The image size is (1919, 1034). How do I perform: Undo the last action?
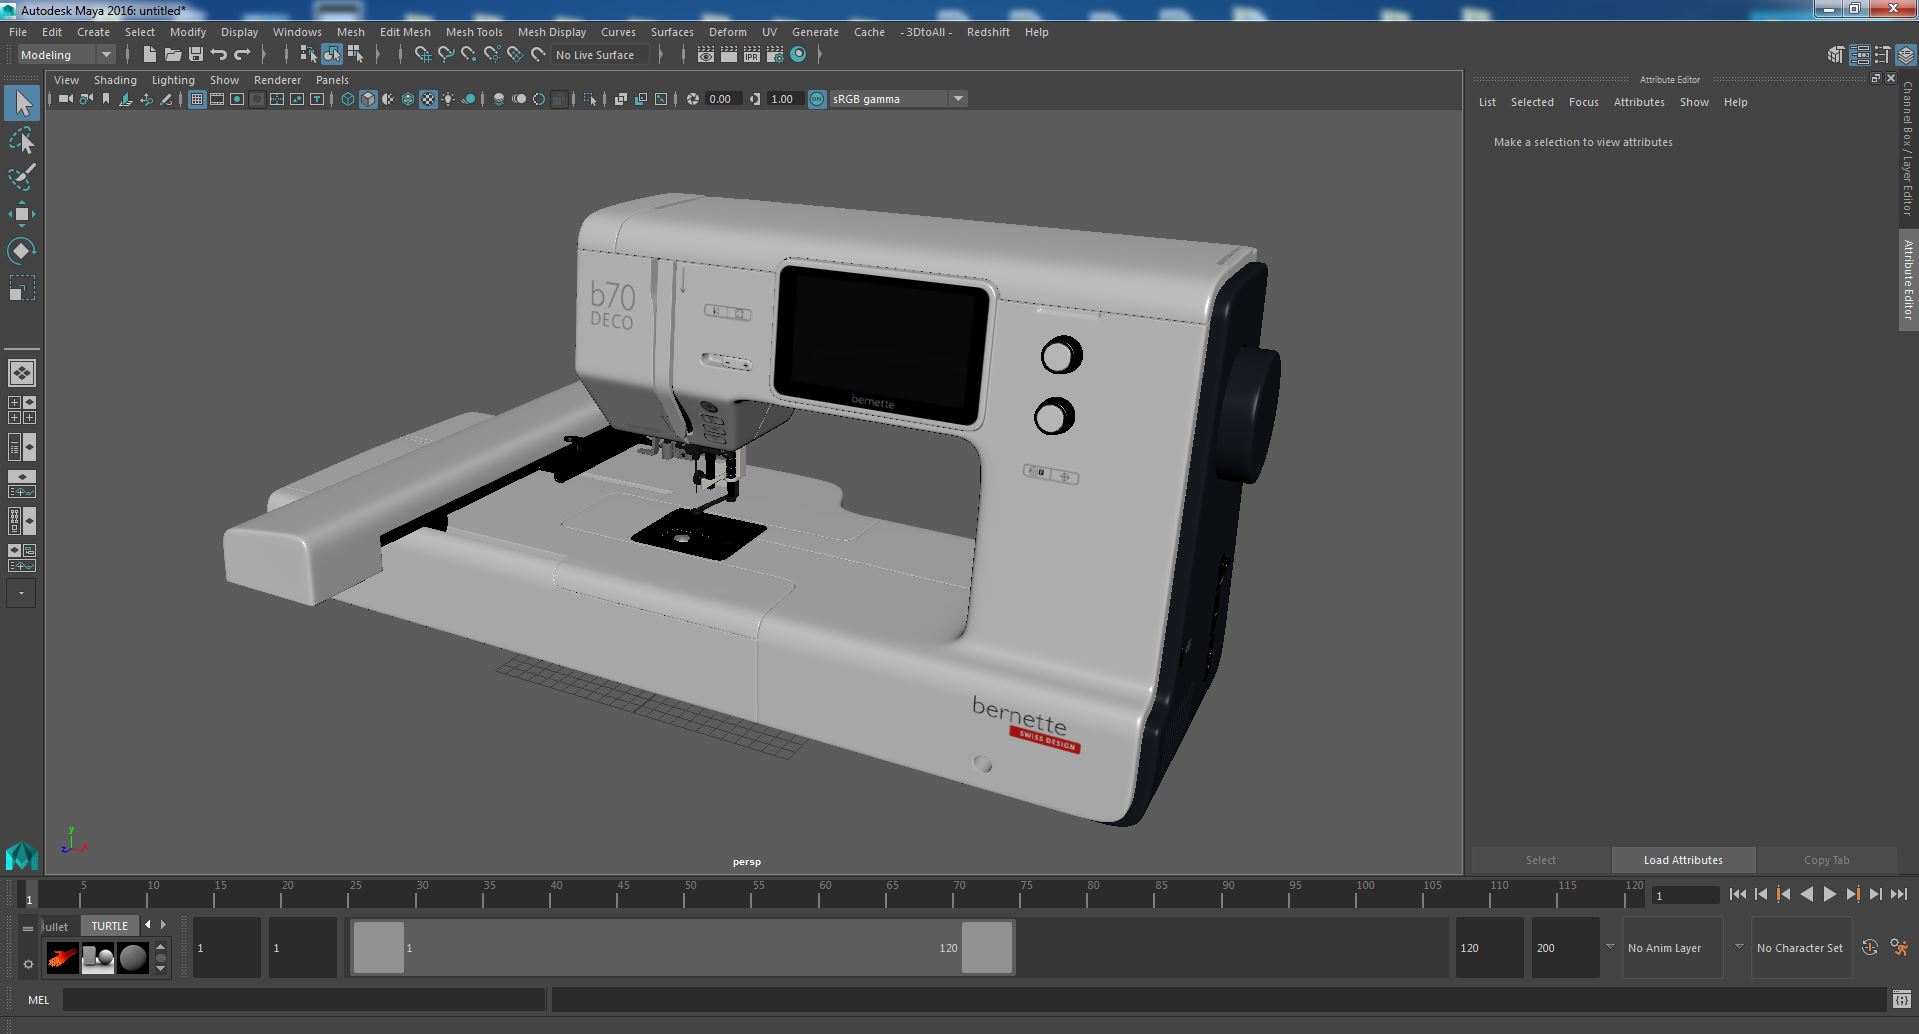(219, 54)
